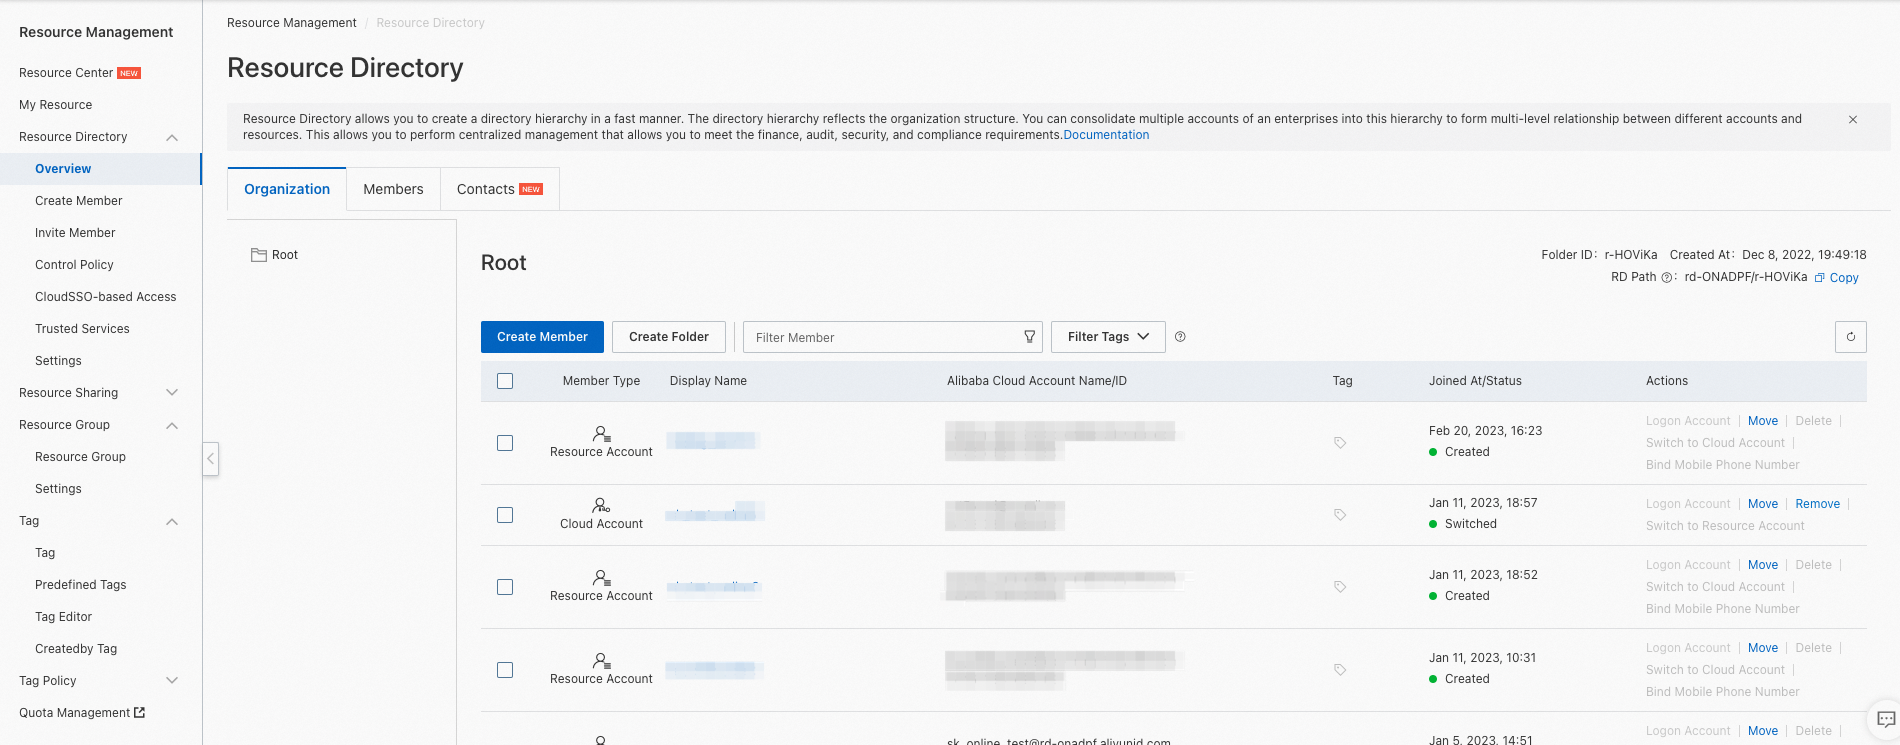Click Remove for the Cloud Account row

click(1817, 504)
